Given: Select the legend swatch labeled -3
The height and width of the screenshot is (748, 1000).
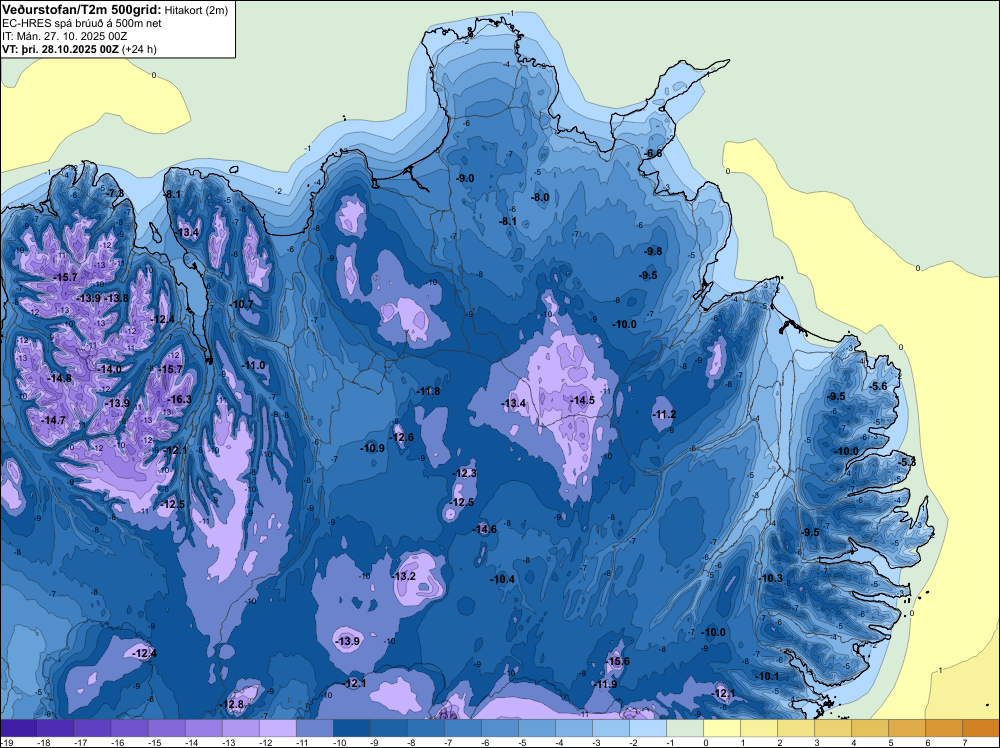Looking at the screenshot, I should tap(610, 728).
